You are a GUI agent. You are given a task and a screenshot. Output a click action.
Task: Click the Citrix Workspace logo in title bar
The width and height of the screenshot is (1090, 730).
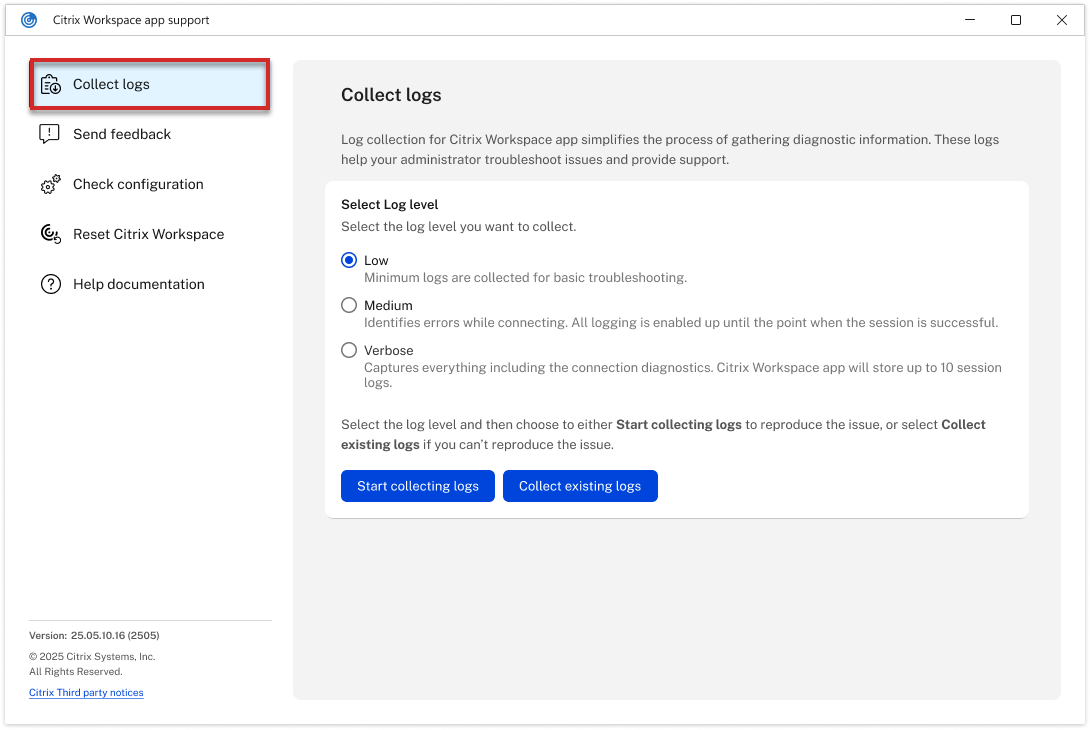tap(29, 20)
